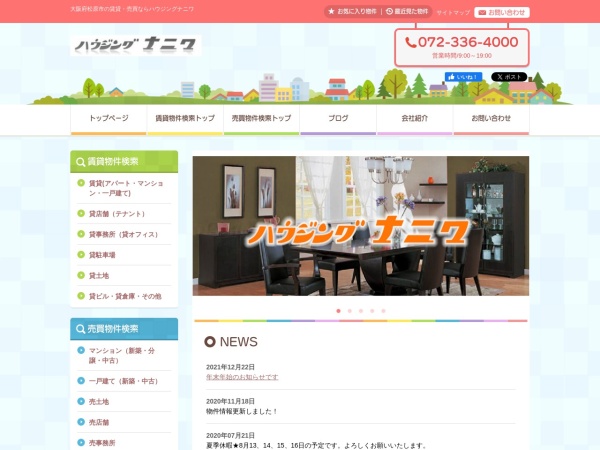Select 売店舗 in sidebar
The image size is (600, 450).
[99, 422]
